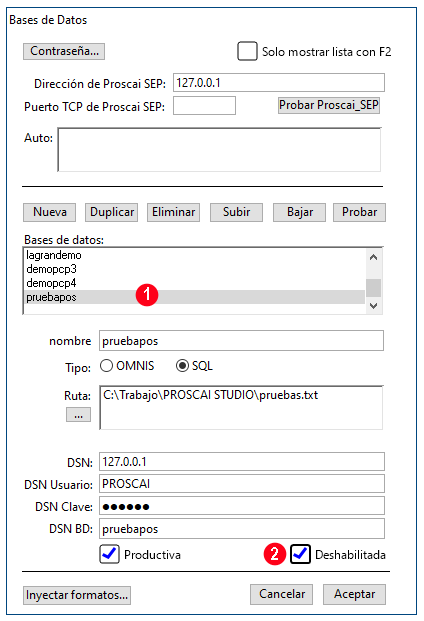The height and width of the screenshot is (621, 424).
Task: Select lagrandemo in the database list
Action: click(194, 255)
